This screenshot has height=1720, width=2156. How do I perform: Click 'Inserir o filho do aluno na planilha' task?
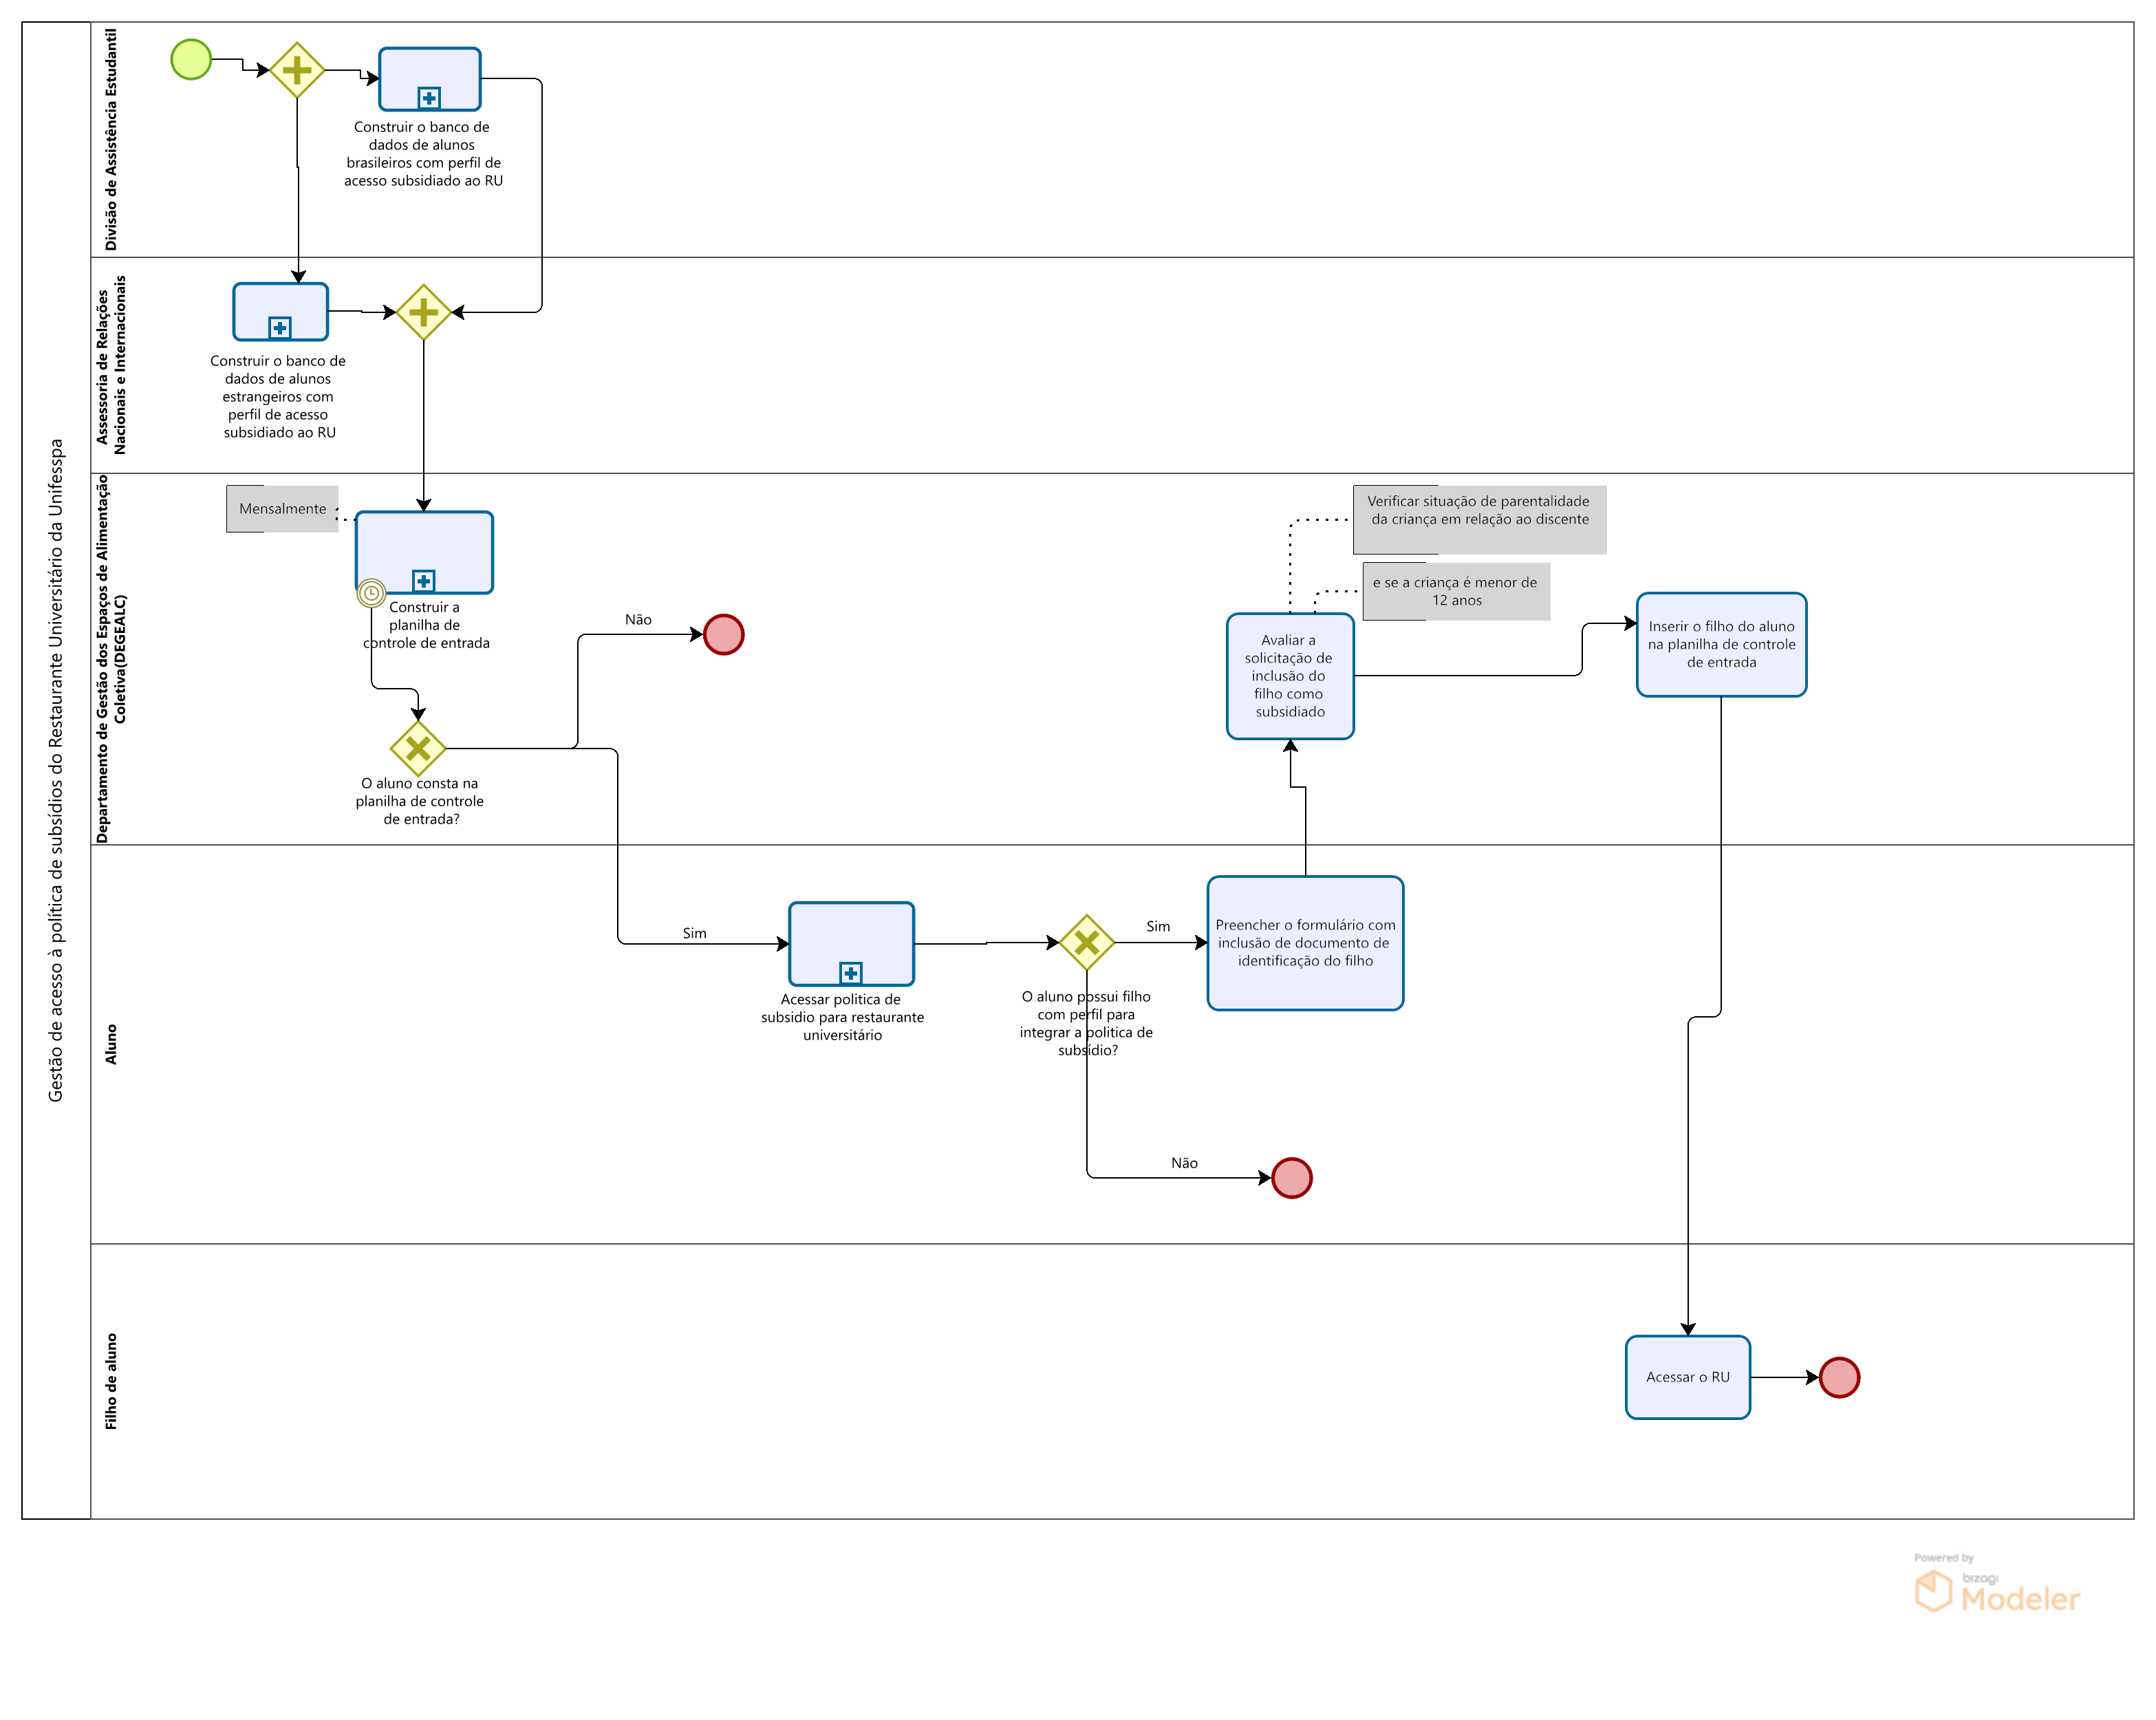[1722, 644]
